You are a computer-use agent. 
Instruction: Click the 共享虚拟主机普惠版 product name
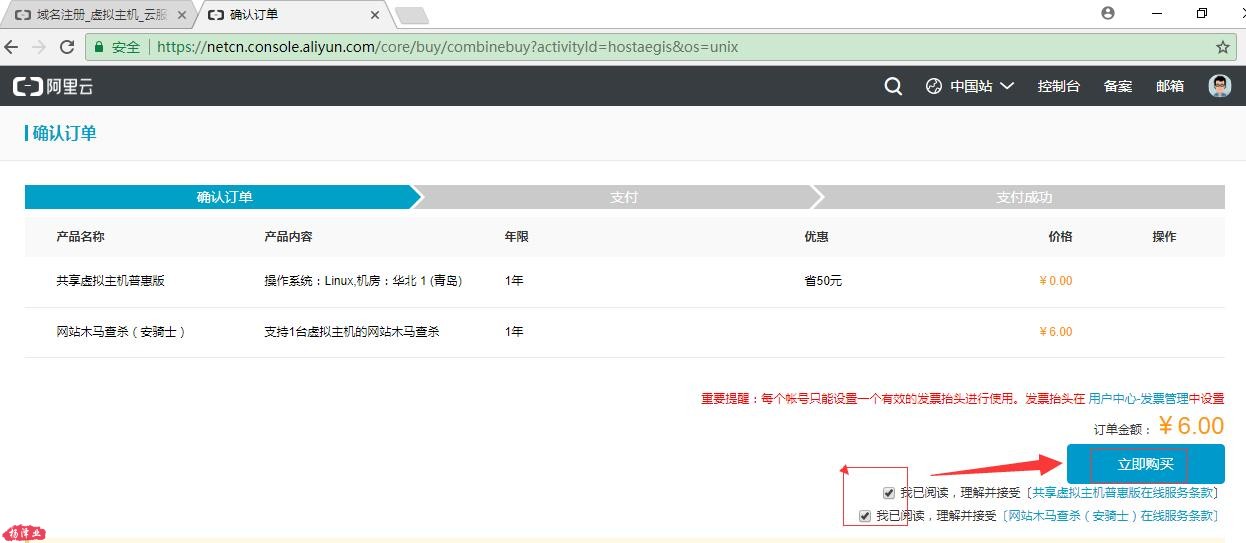[110, 281]
